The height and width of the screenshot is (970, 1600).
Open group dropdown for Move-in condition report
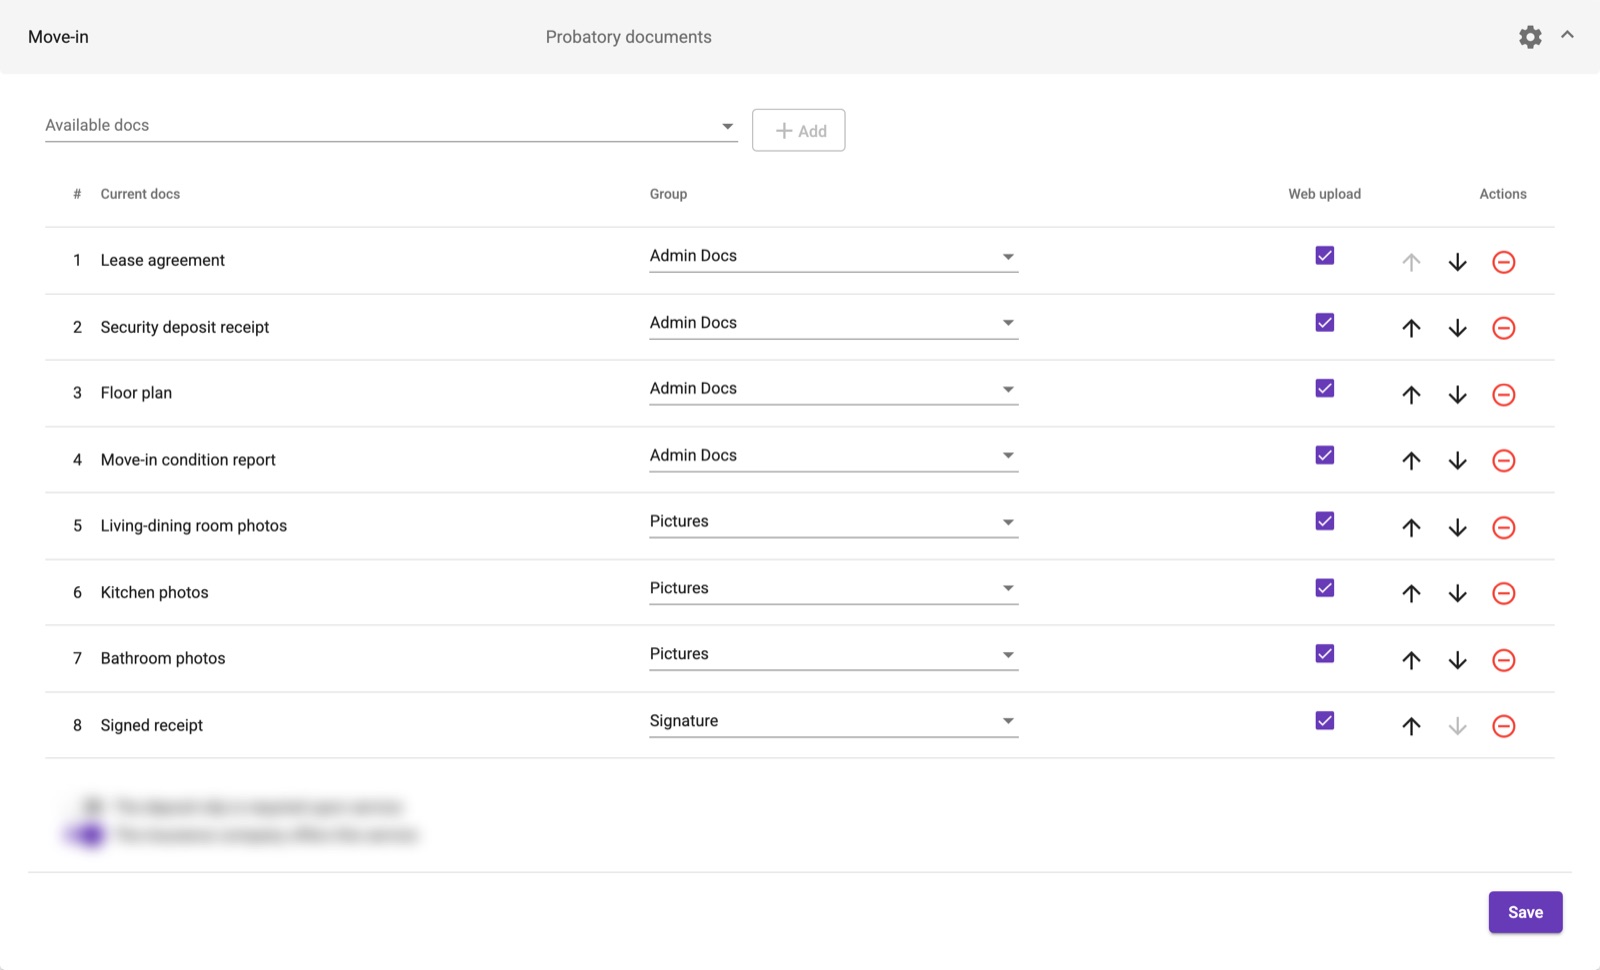coord(834,456)
